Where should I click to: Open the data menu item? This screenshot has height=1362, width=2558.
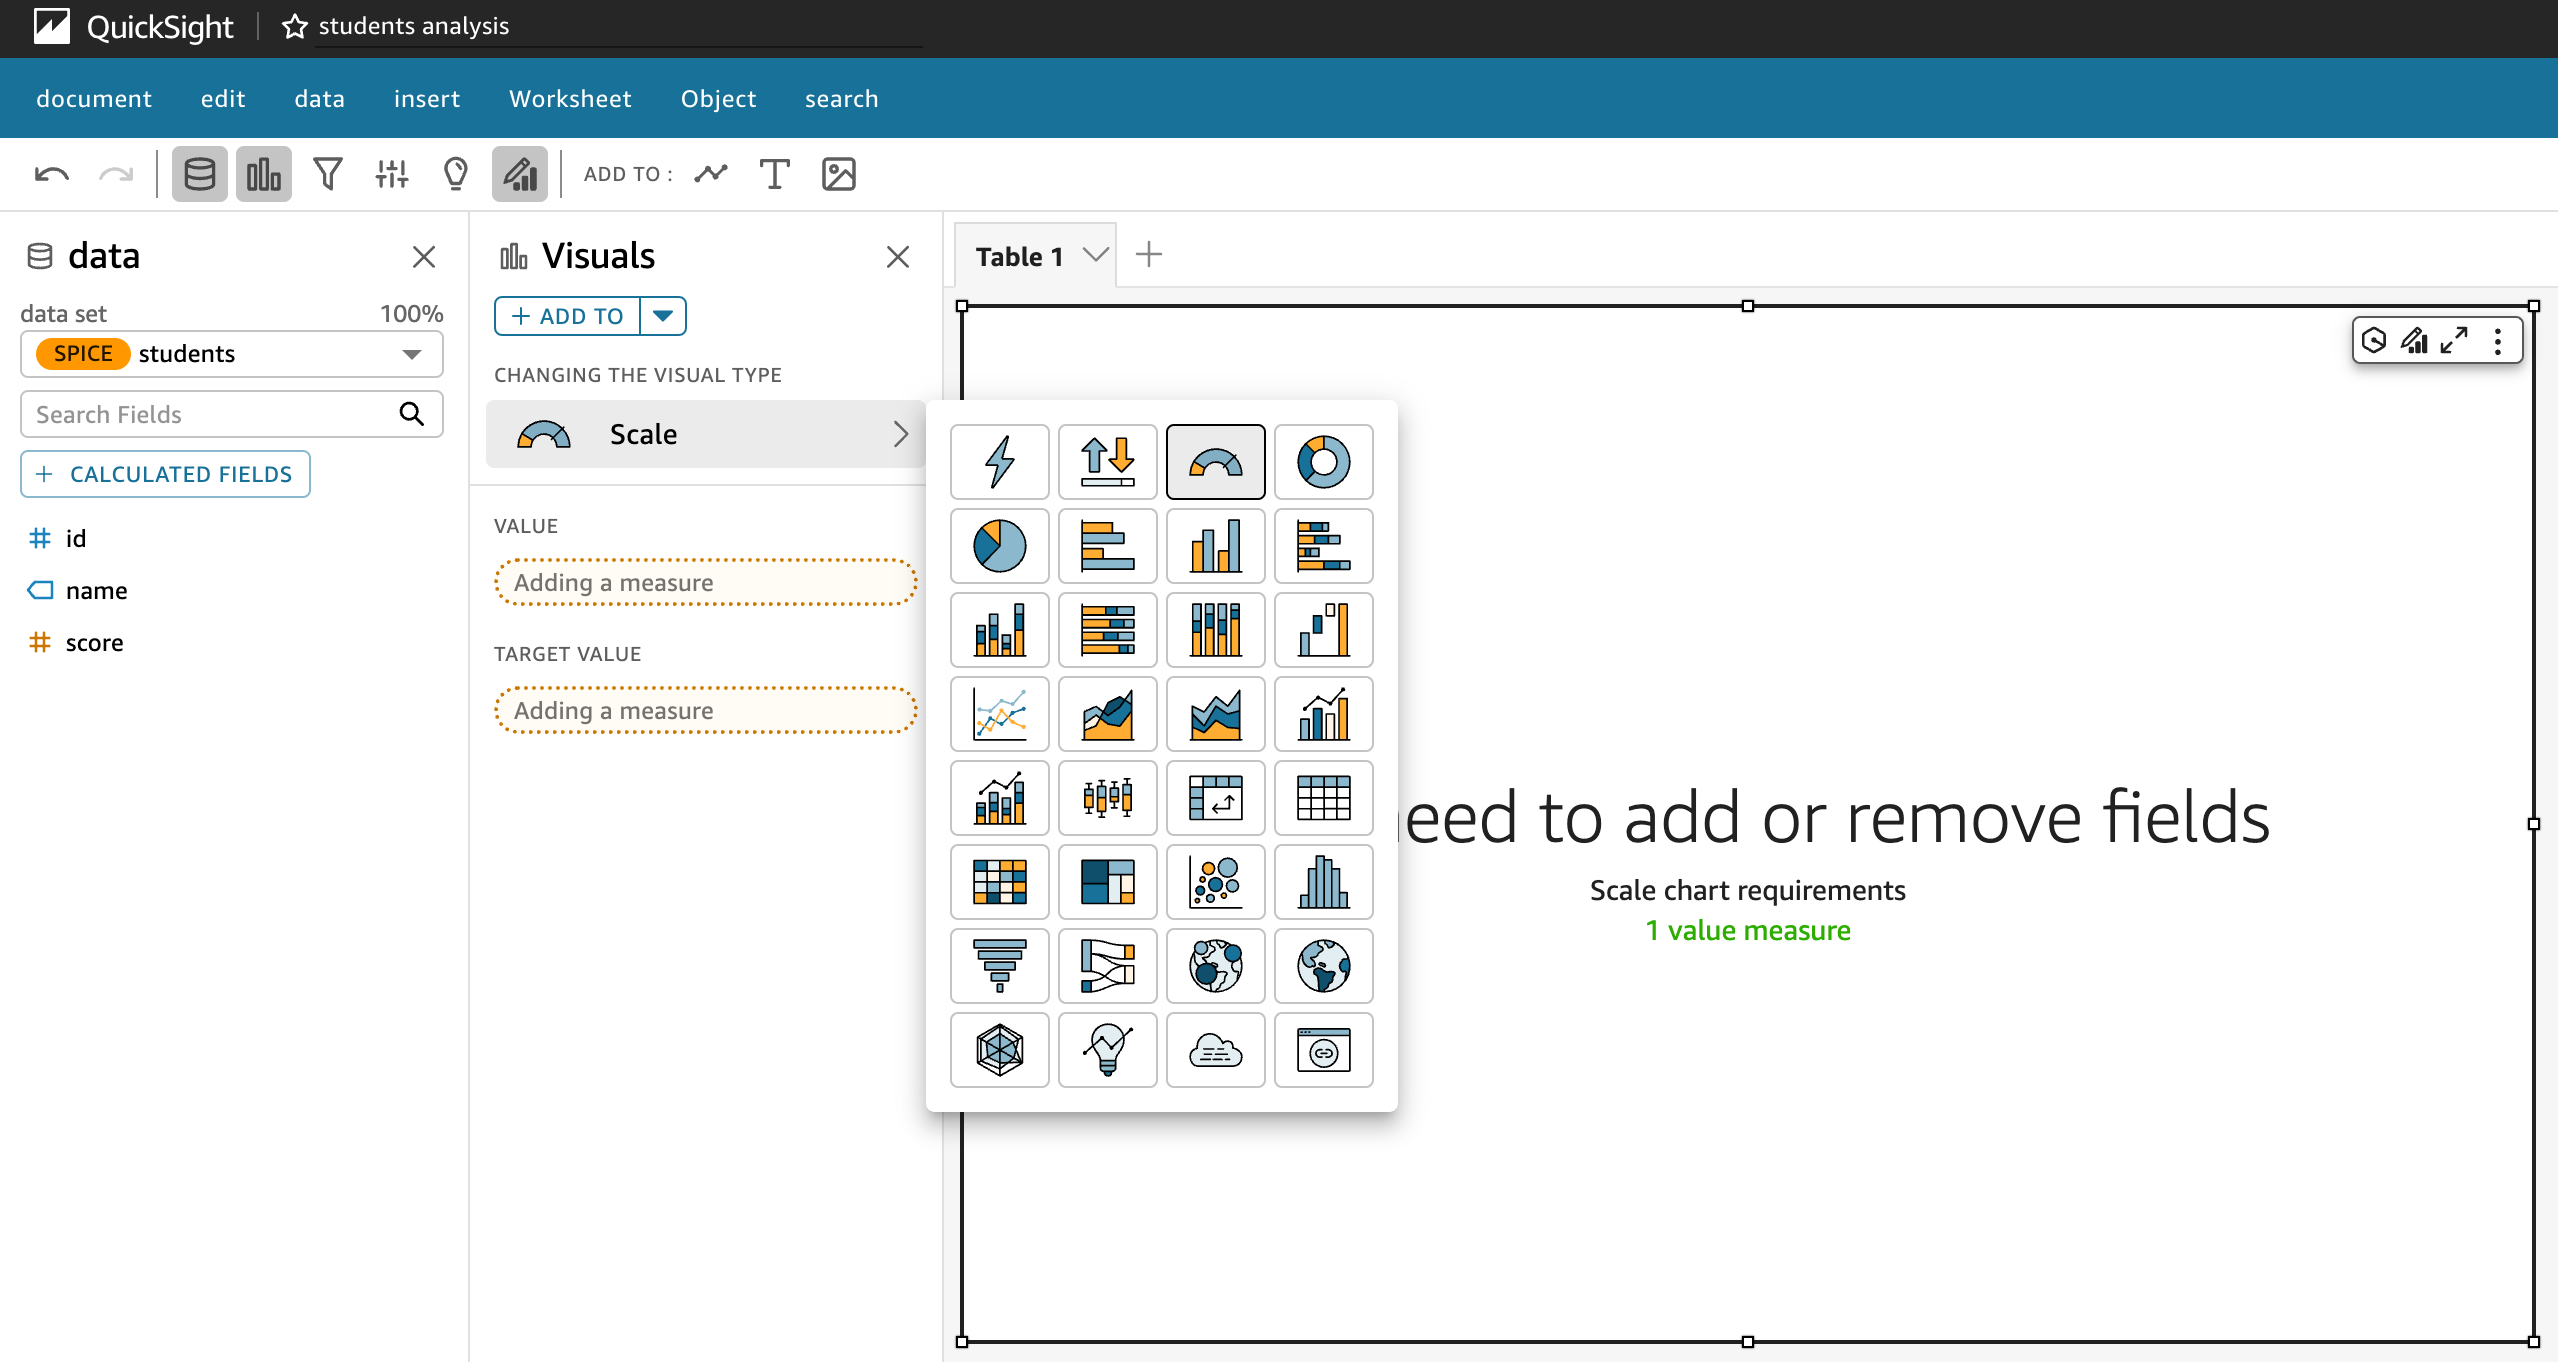(x=318, y=98)
